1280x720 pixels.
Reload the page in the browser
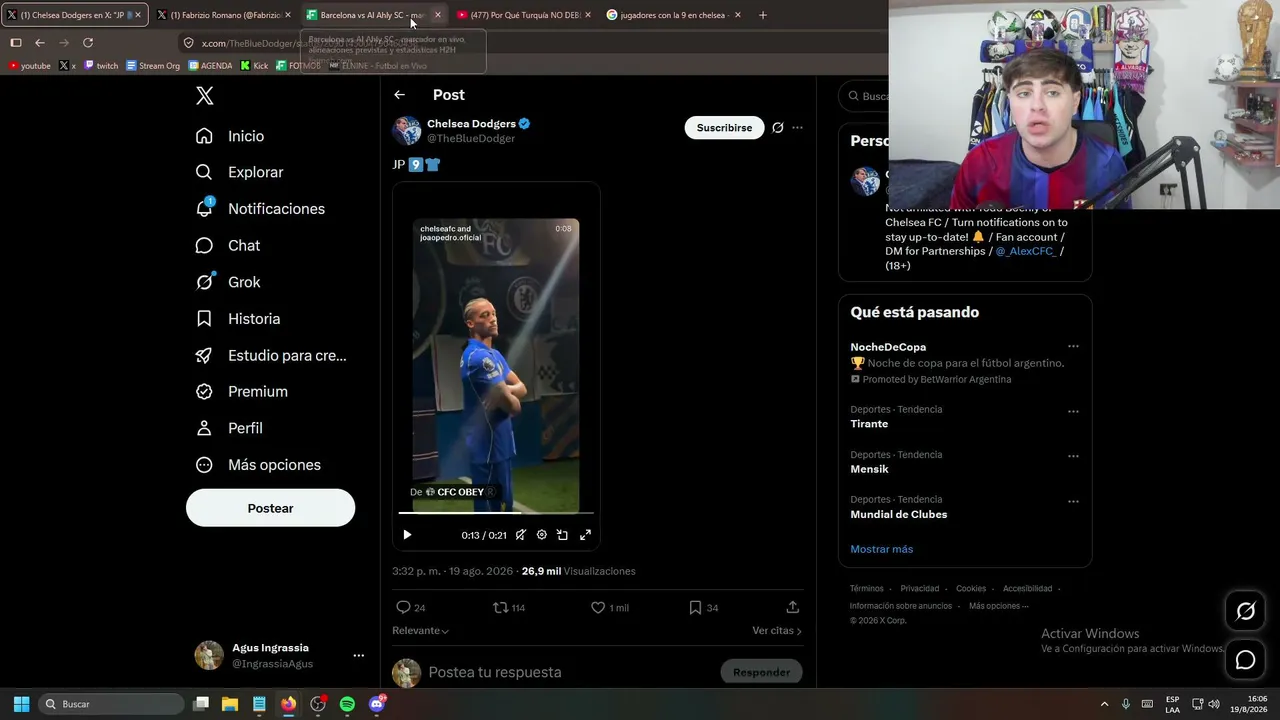[x=88, y=43]
